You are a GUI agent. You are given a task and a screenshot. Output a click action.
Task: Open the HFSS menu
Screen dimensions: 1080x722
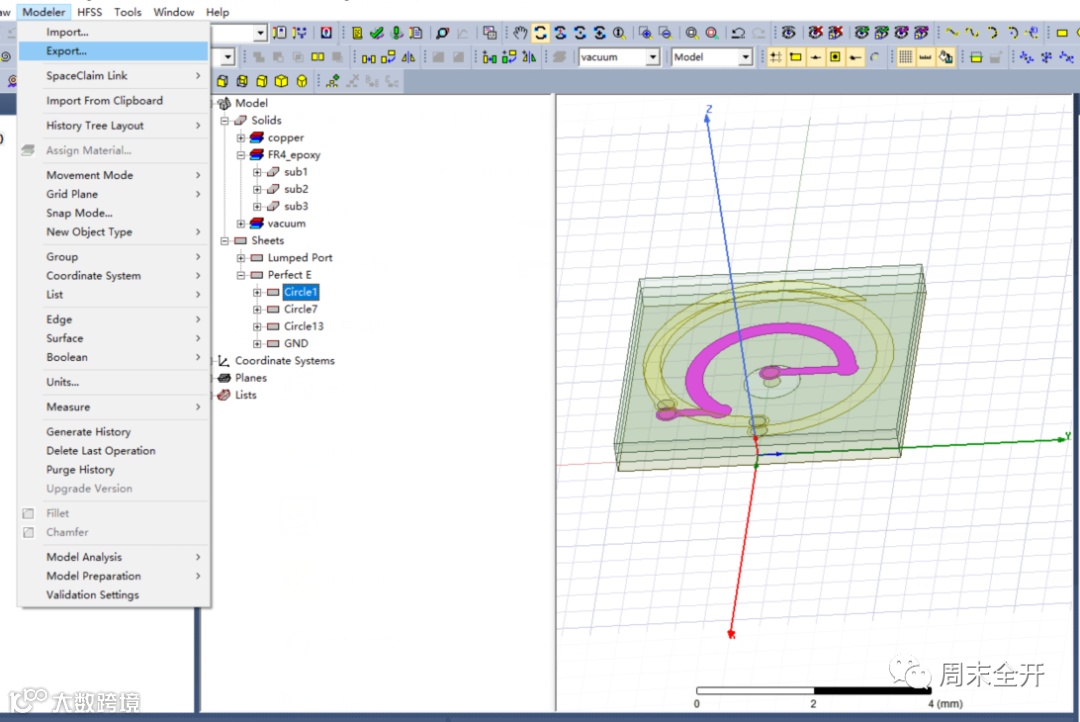pos(90,12)
